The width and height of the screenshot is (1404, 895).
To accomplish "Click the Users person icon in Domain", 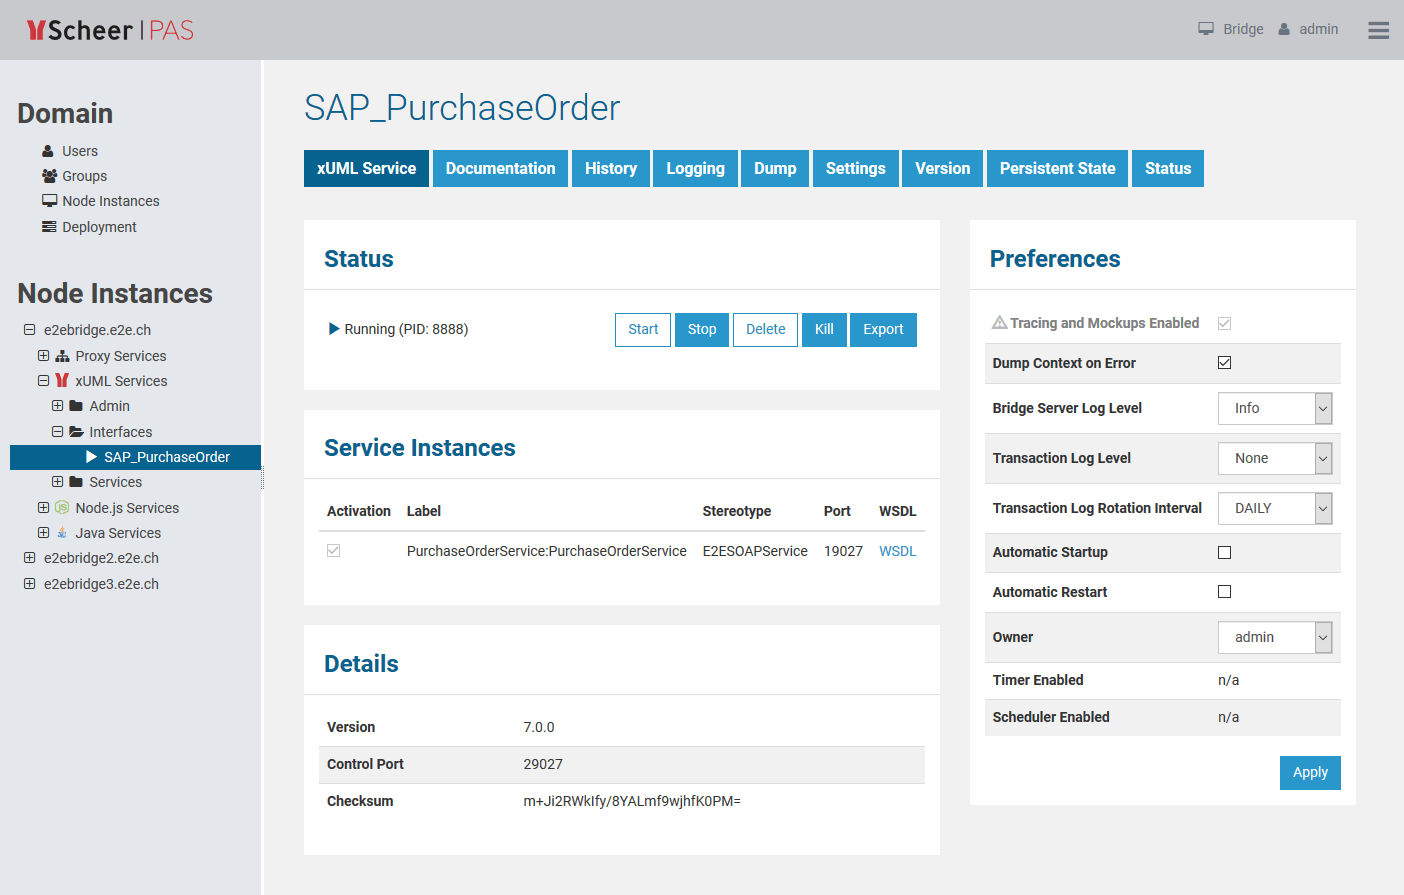I will [x=48, y=151].
